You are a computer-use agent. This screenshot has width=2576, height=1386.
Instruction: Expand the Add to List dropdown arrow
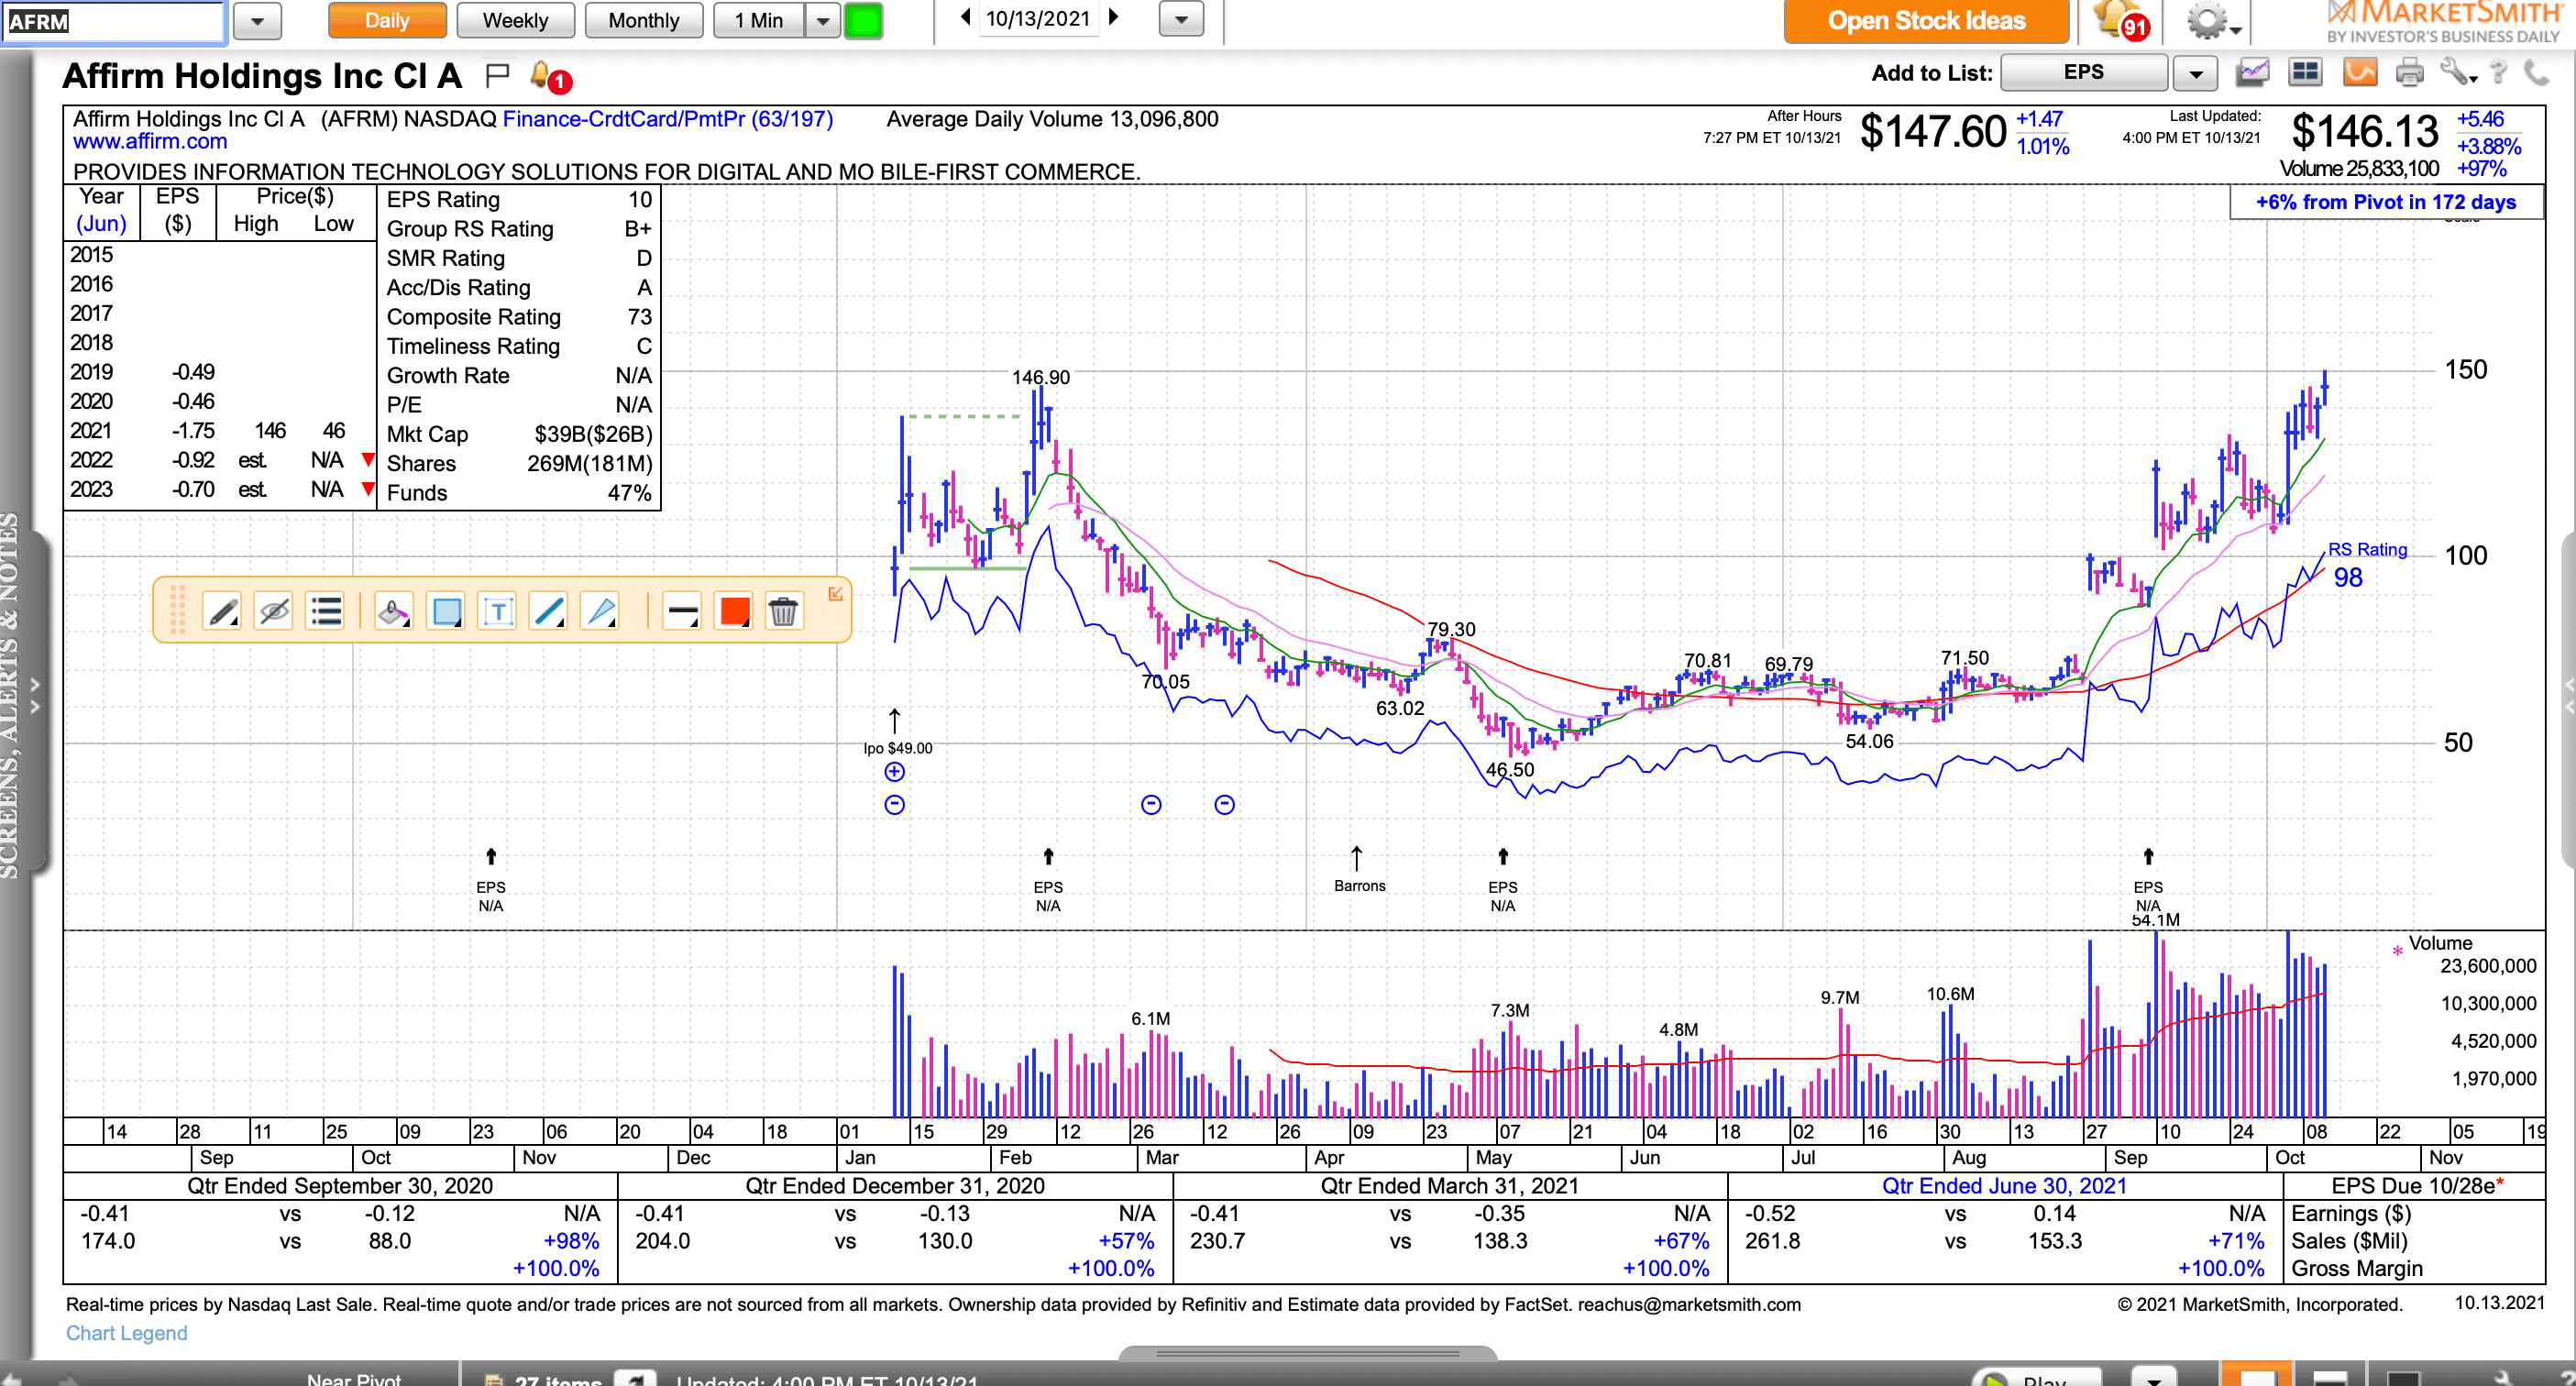click(x=2195, y=73)
